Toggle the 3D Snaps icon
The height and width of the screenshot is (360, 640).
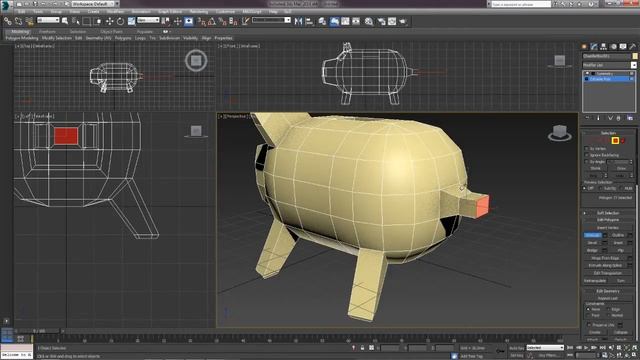201,21
